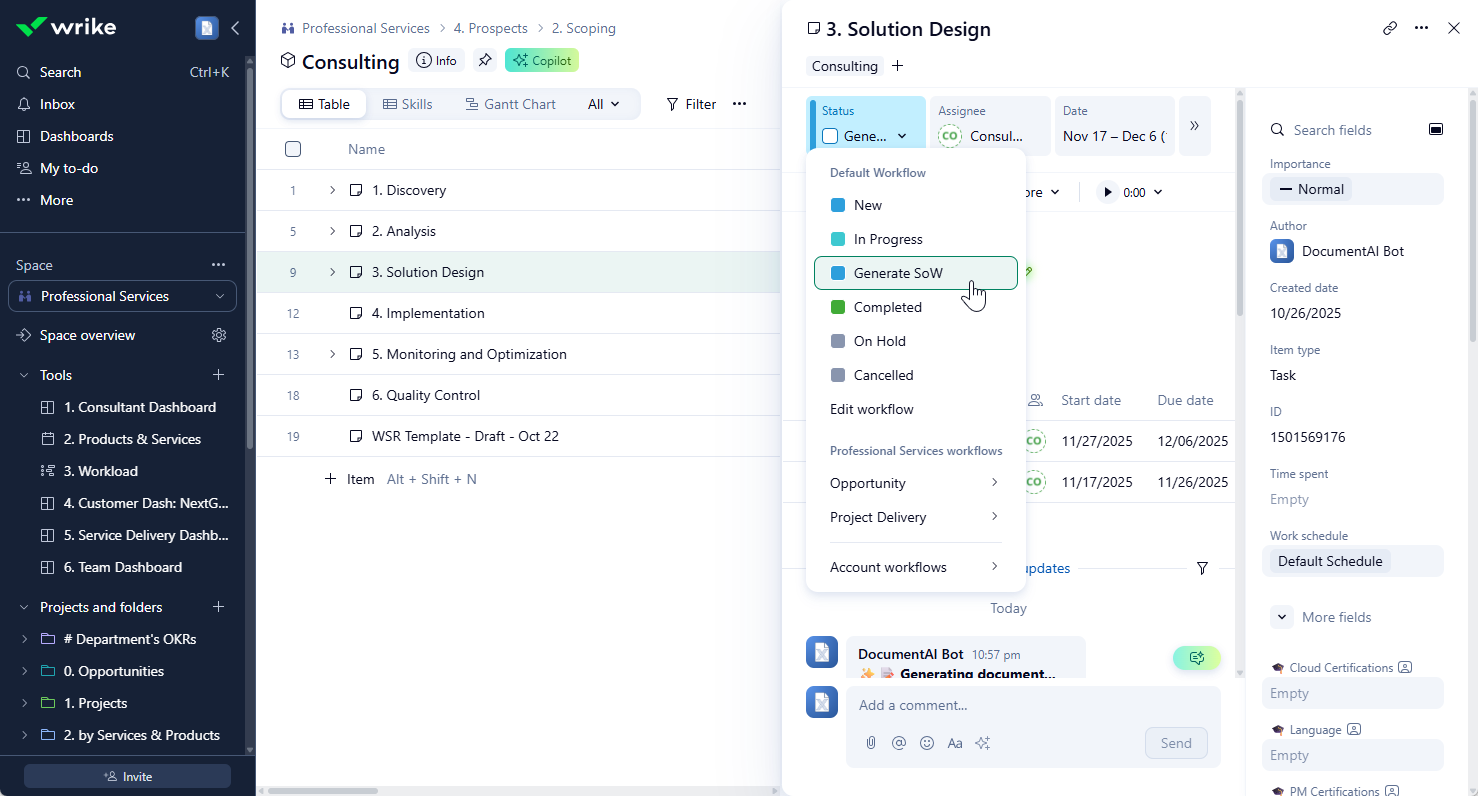Toggle the task status checkbox in Status field
Screen dimensions: 1478x796
pyautogui.click(x=830, y=136)
